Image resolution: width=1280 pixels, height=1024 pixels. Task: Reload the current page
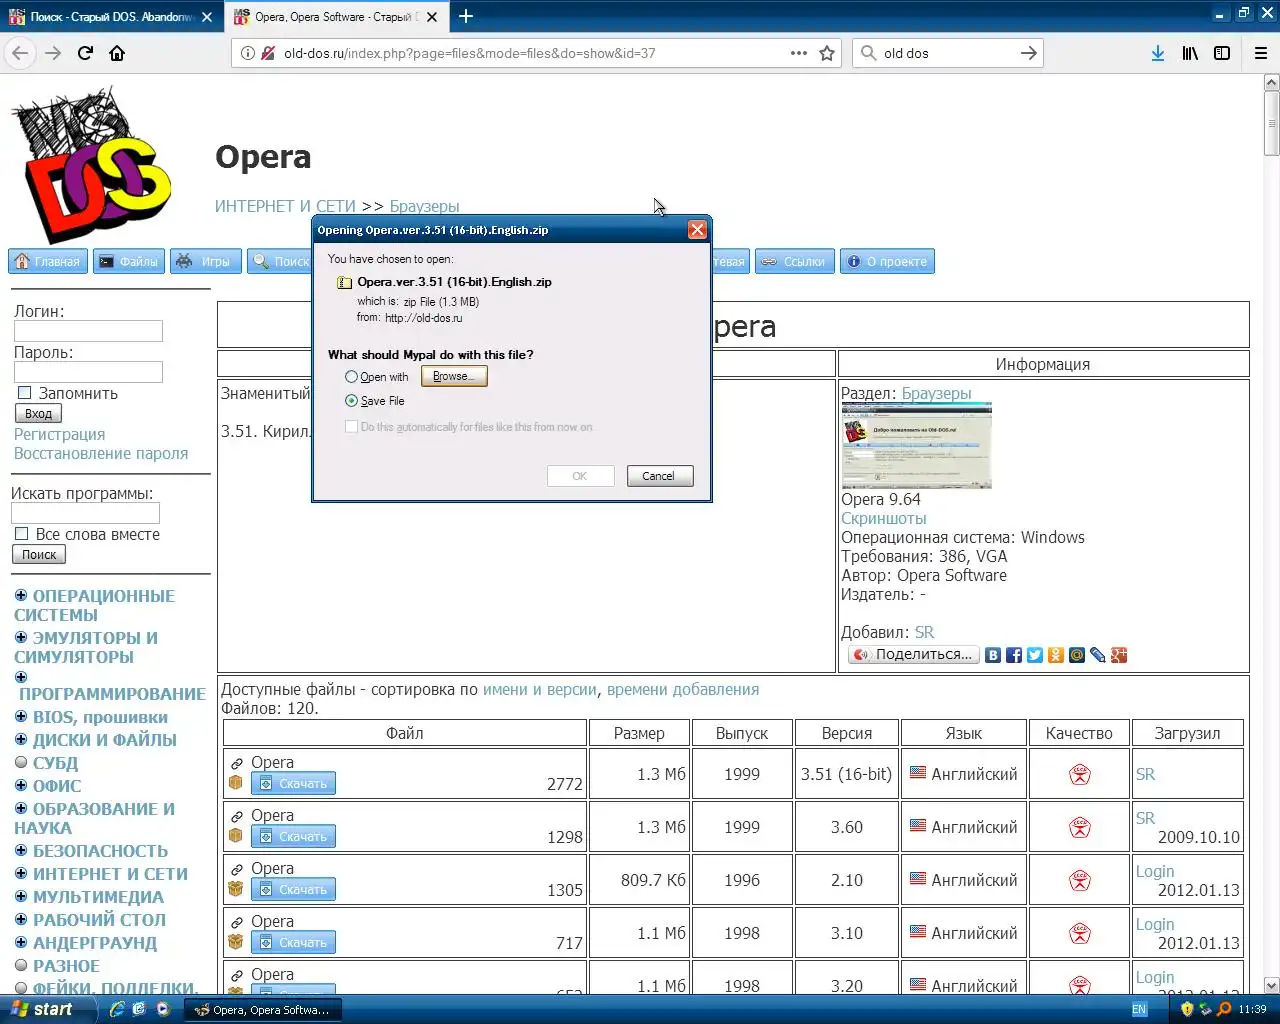(x=85, y=53)
